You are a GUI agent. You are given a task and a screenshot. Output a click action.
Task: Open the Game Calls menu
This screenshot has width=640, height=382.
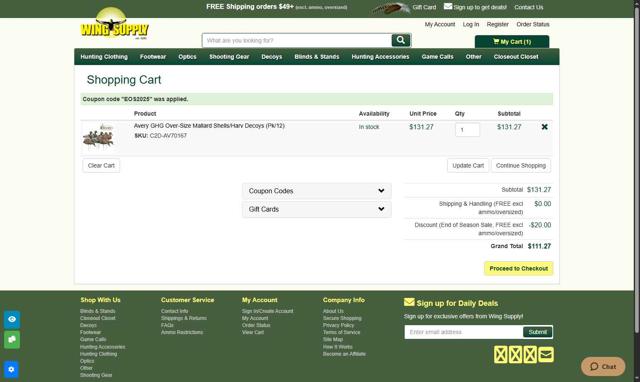tap(438, 57)
